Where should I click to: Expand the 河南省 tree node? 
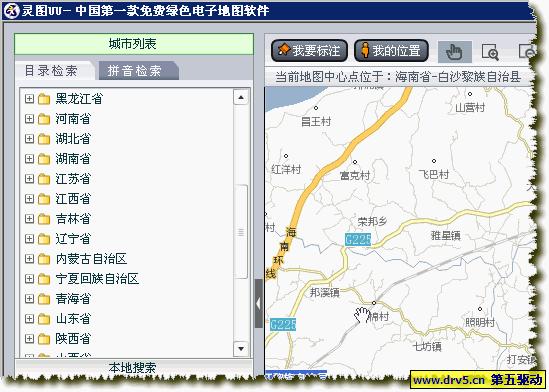click(29, 119)
